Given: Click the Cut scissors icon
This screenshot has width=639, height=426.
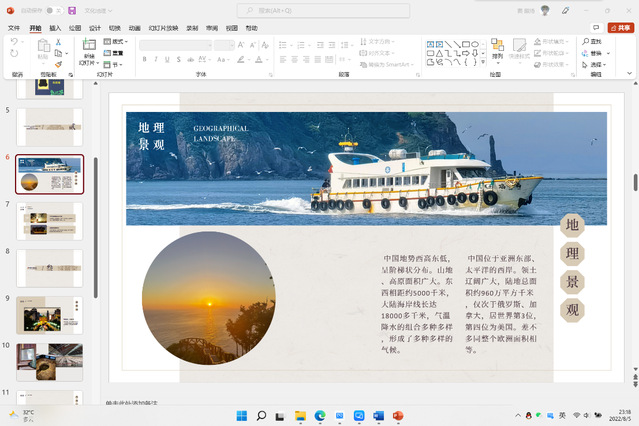Looking at the screenshot, I should pos(58,42).
